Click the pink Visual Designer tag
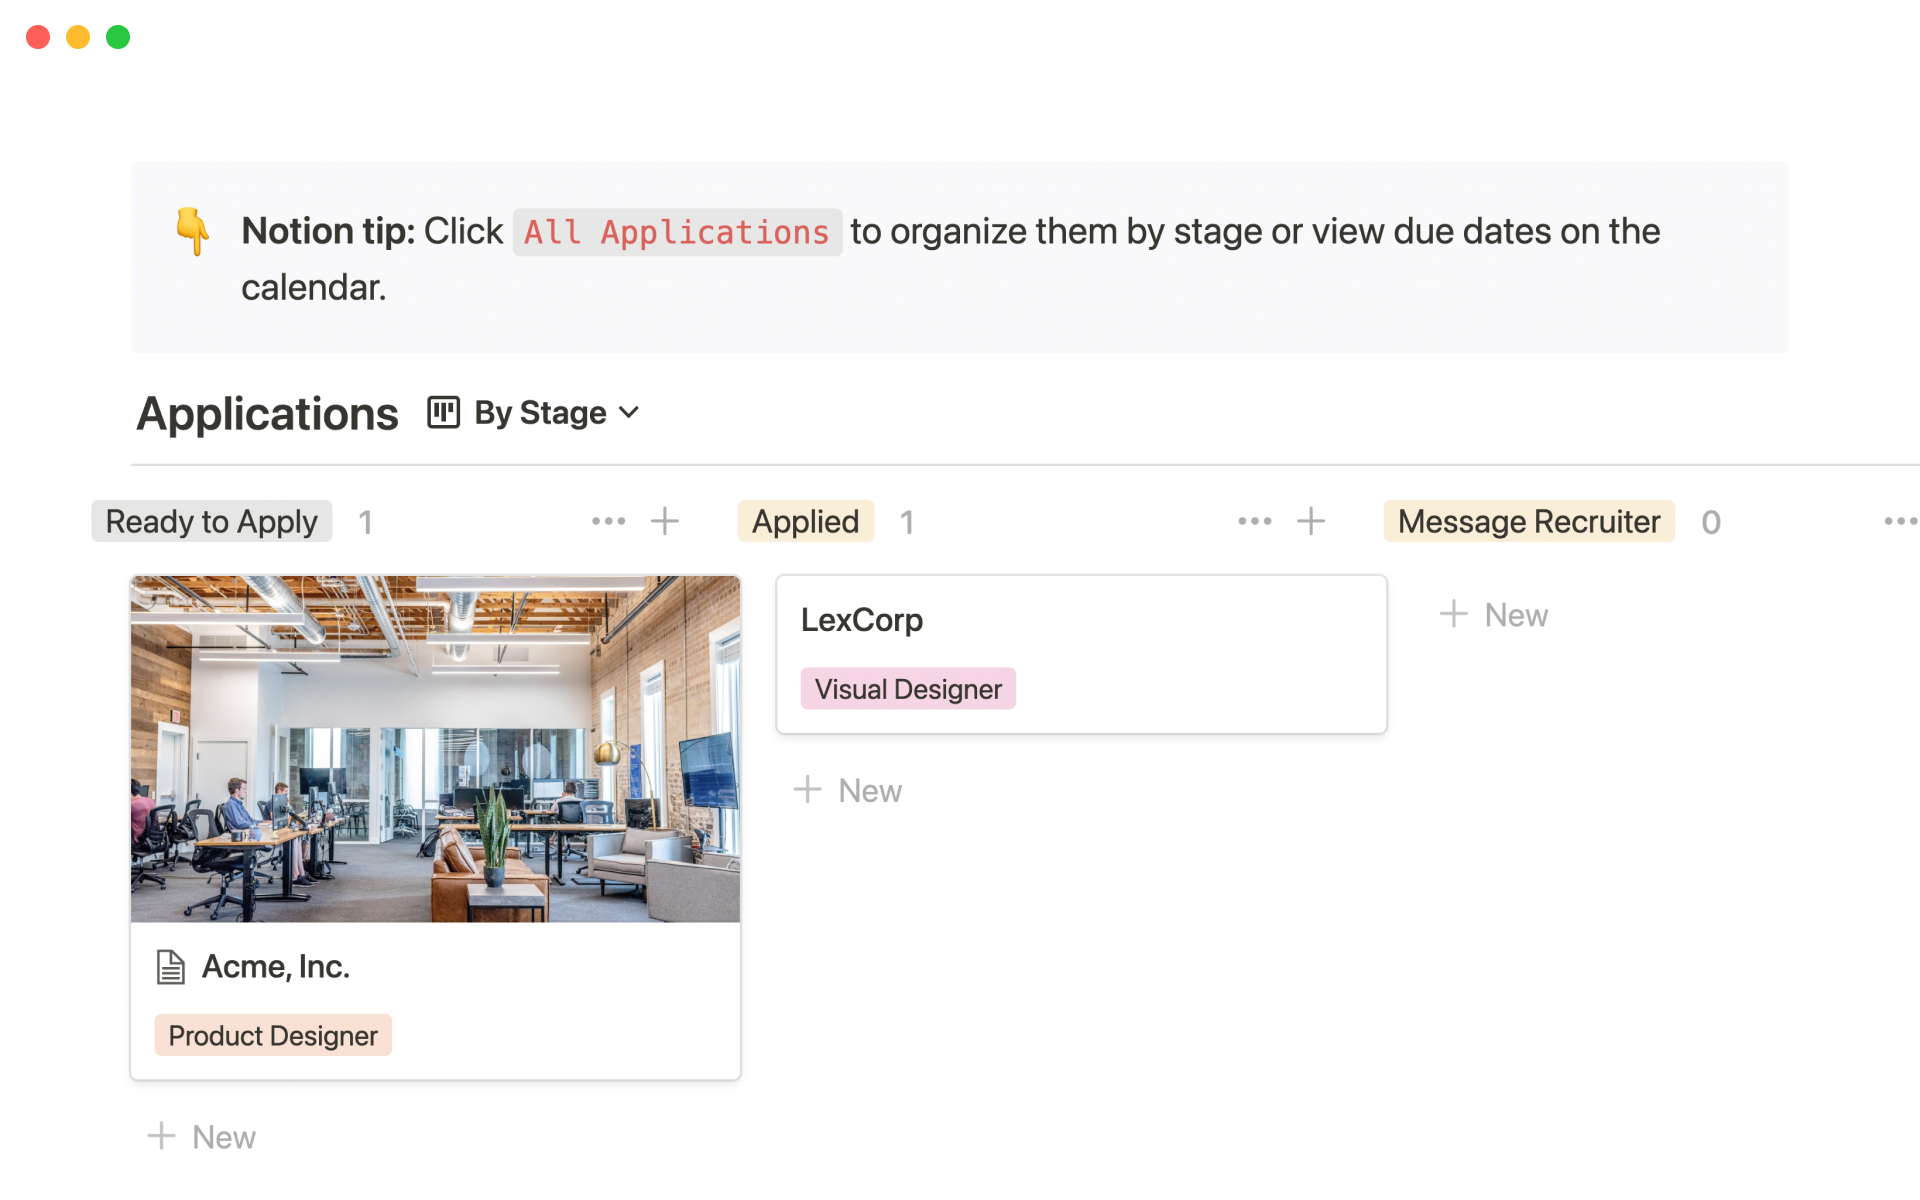The width and height of the screenshot is (1920, 1200). pos(908,689)
